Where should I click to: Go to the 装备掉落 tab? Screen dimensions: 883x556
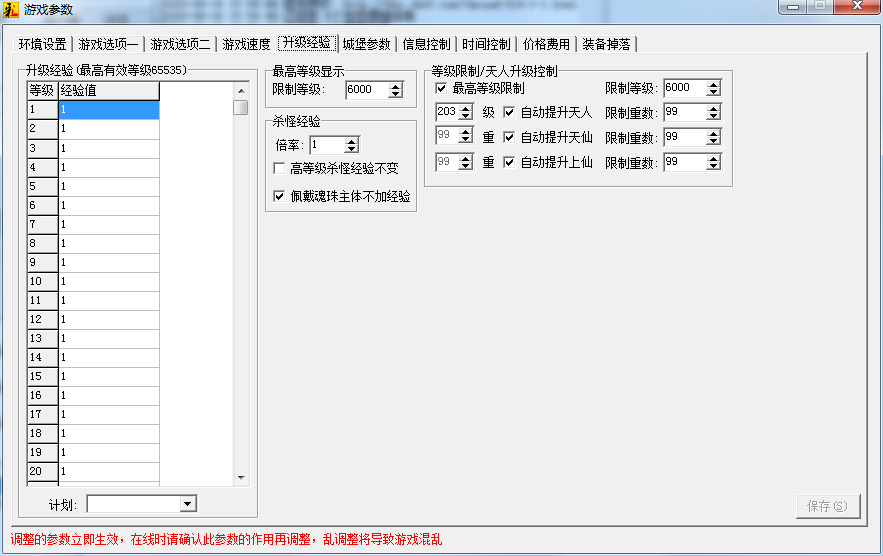(x=606, y=44)
